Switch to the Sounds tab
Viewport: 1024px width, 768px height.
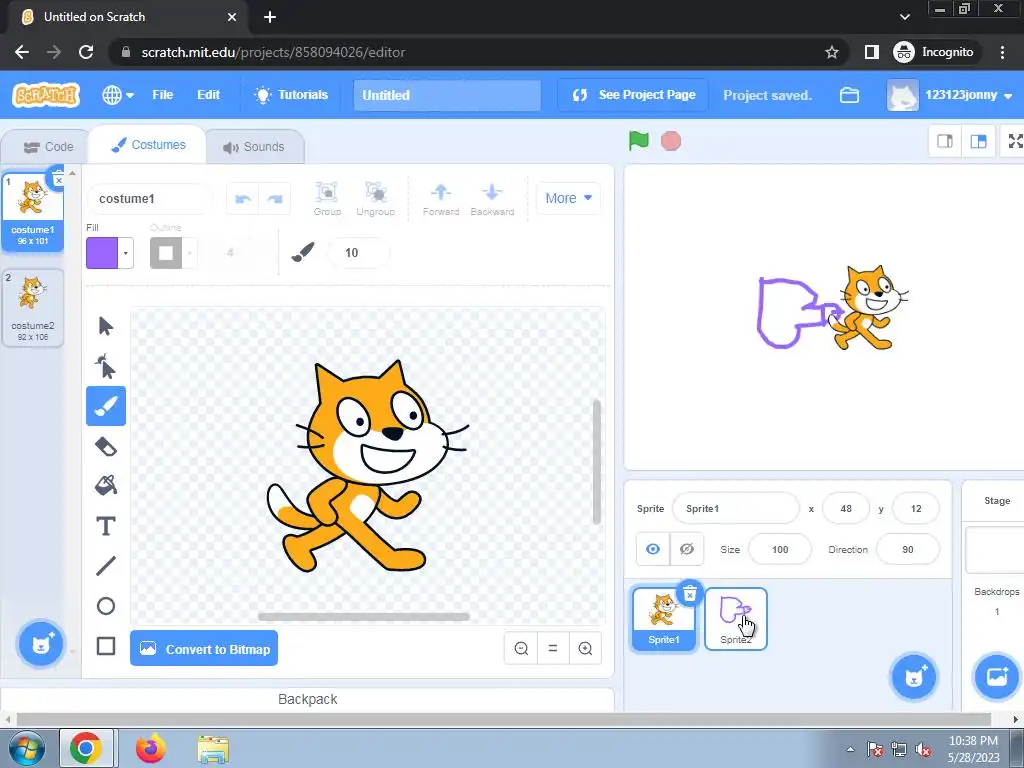click(254, 147)
